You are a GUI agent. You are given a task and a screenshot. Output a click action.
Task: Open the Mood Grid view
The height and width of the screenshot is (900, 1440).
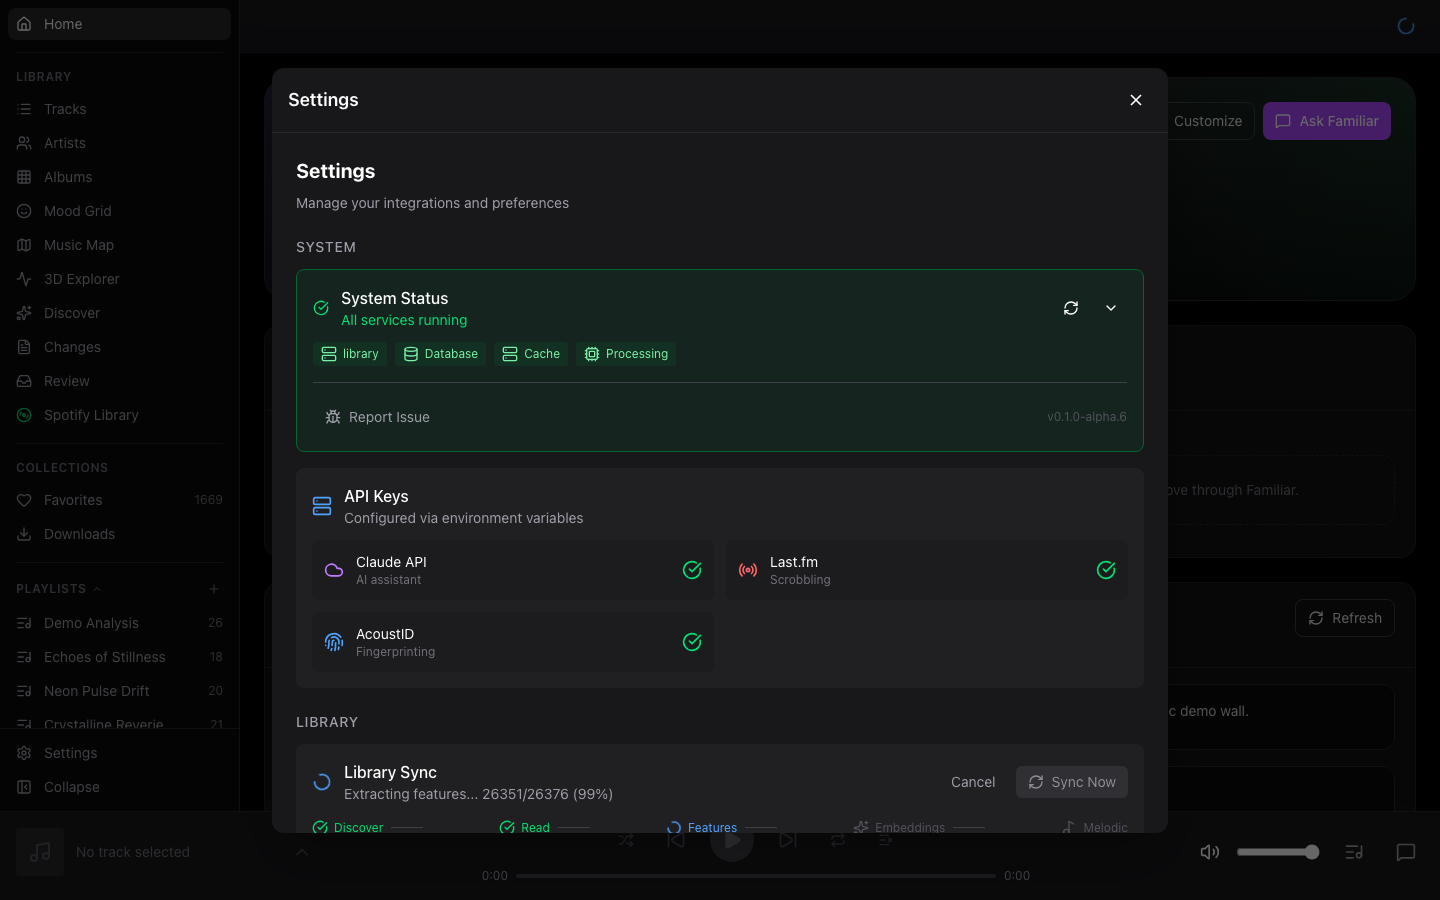coord(77,211)
